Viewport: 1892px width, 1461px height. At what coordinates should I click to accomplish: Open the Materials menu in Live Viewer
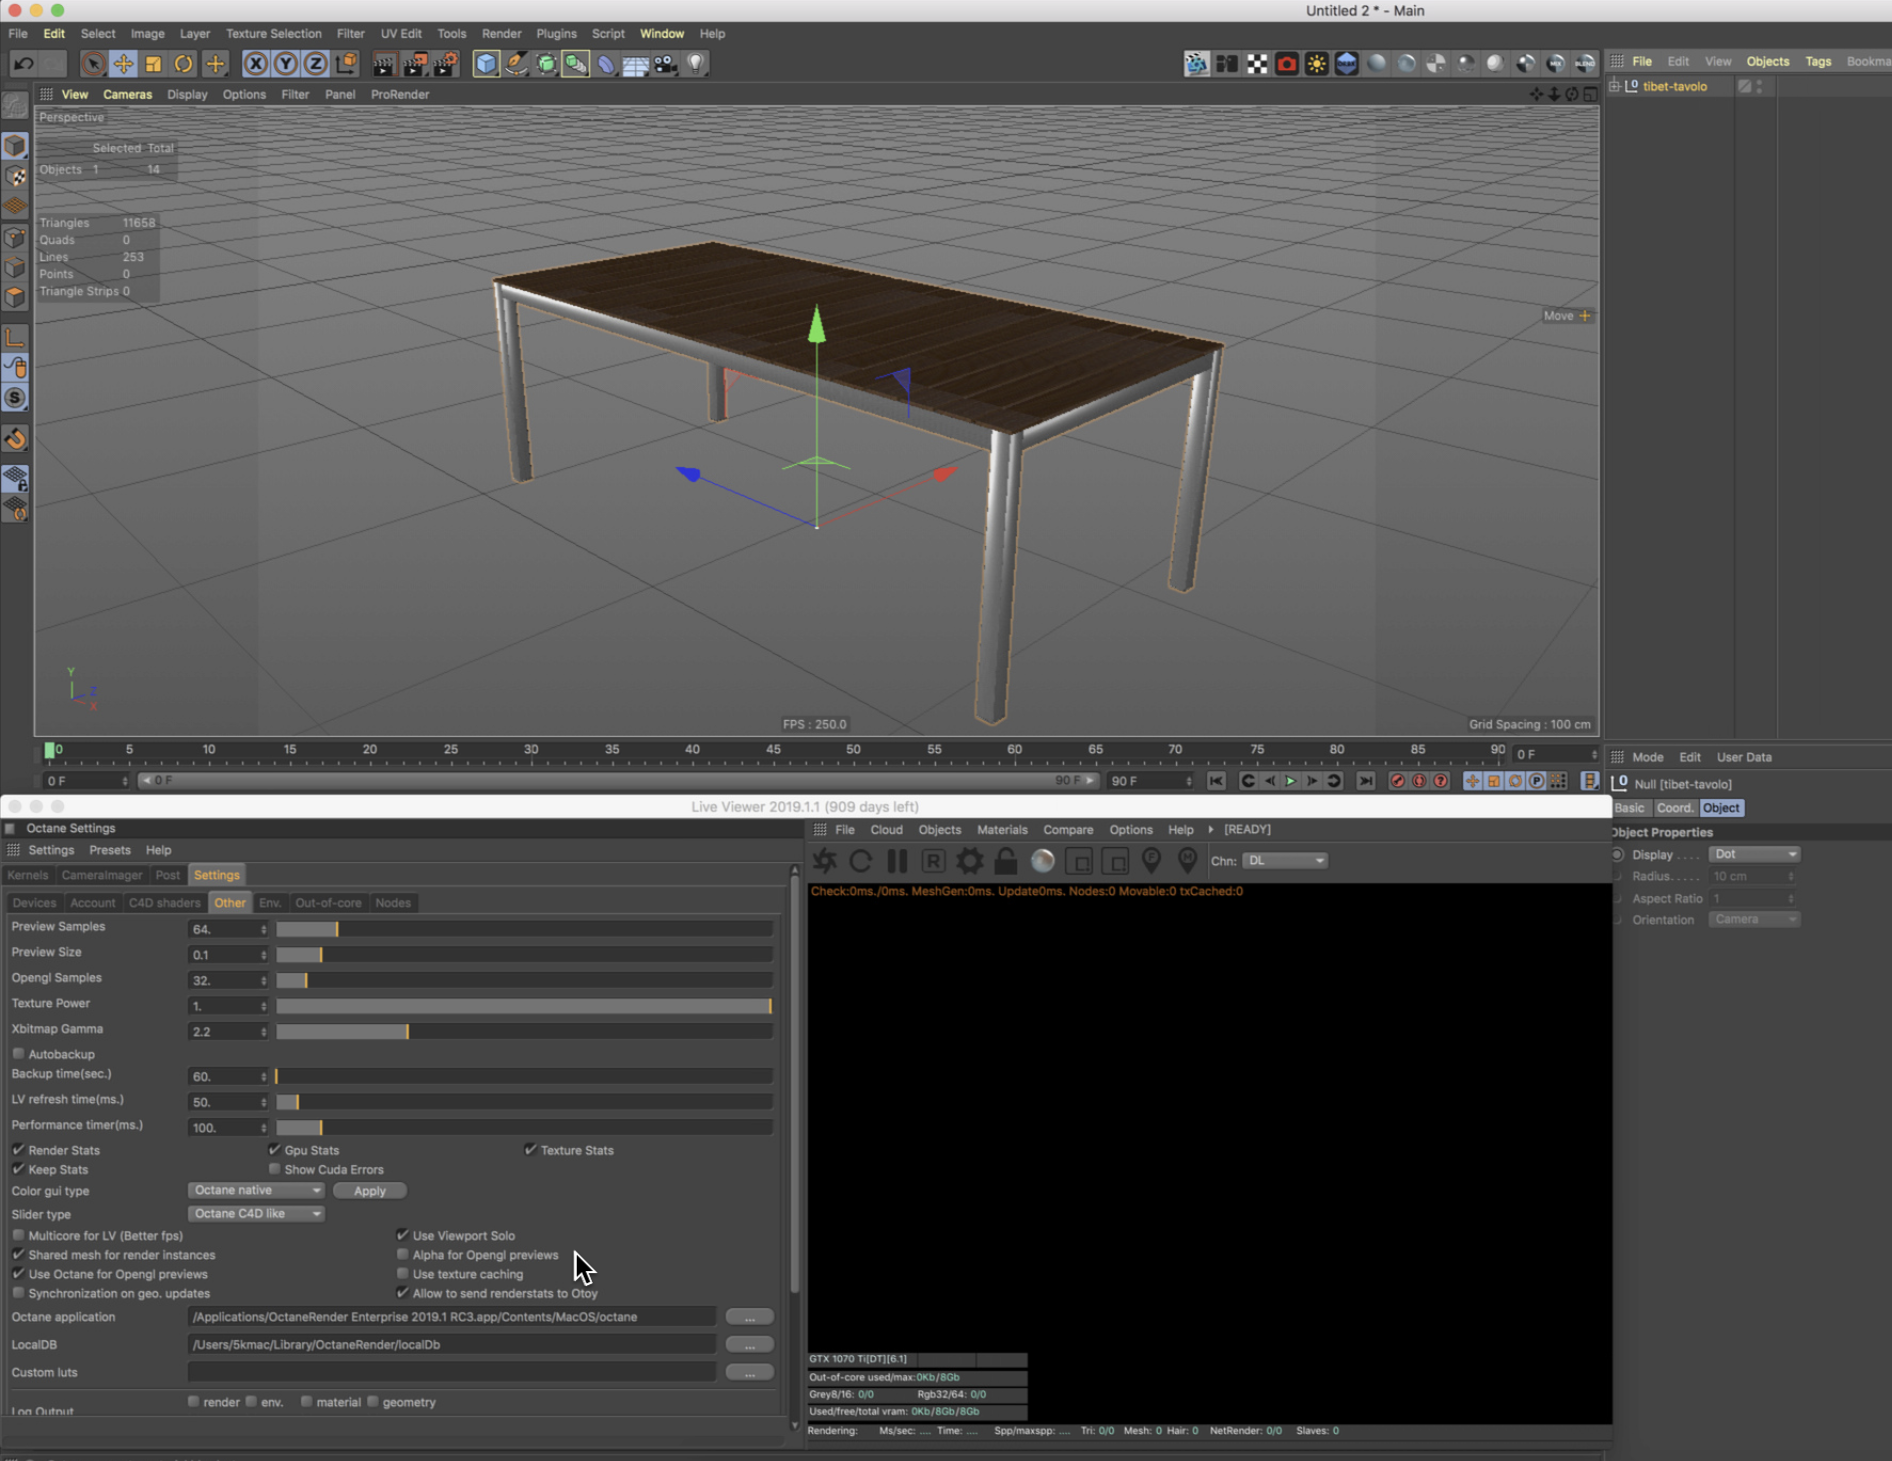1002,830
